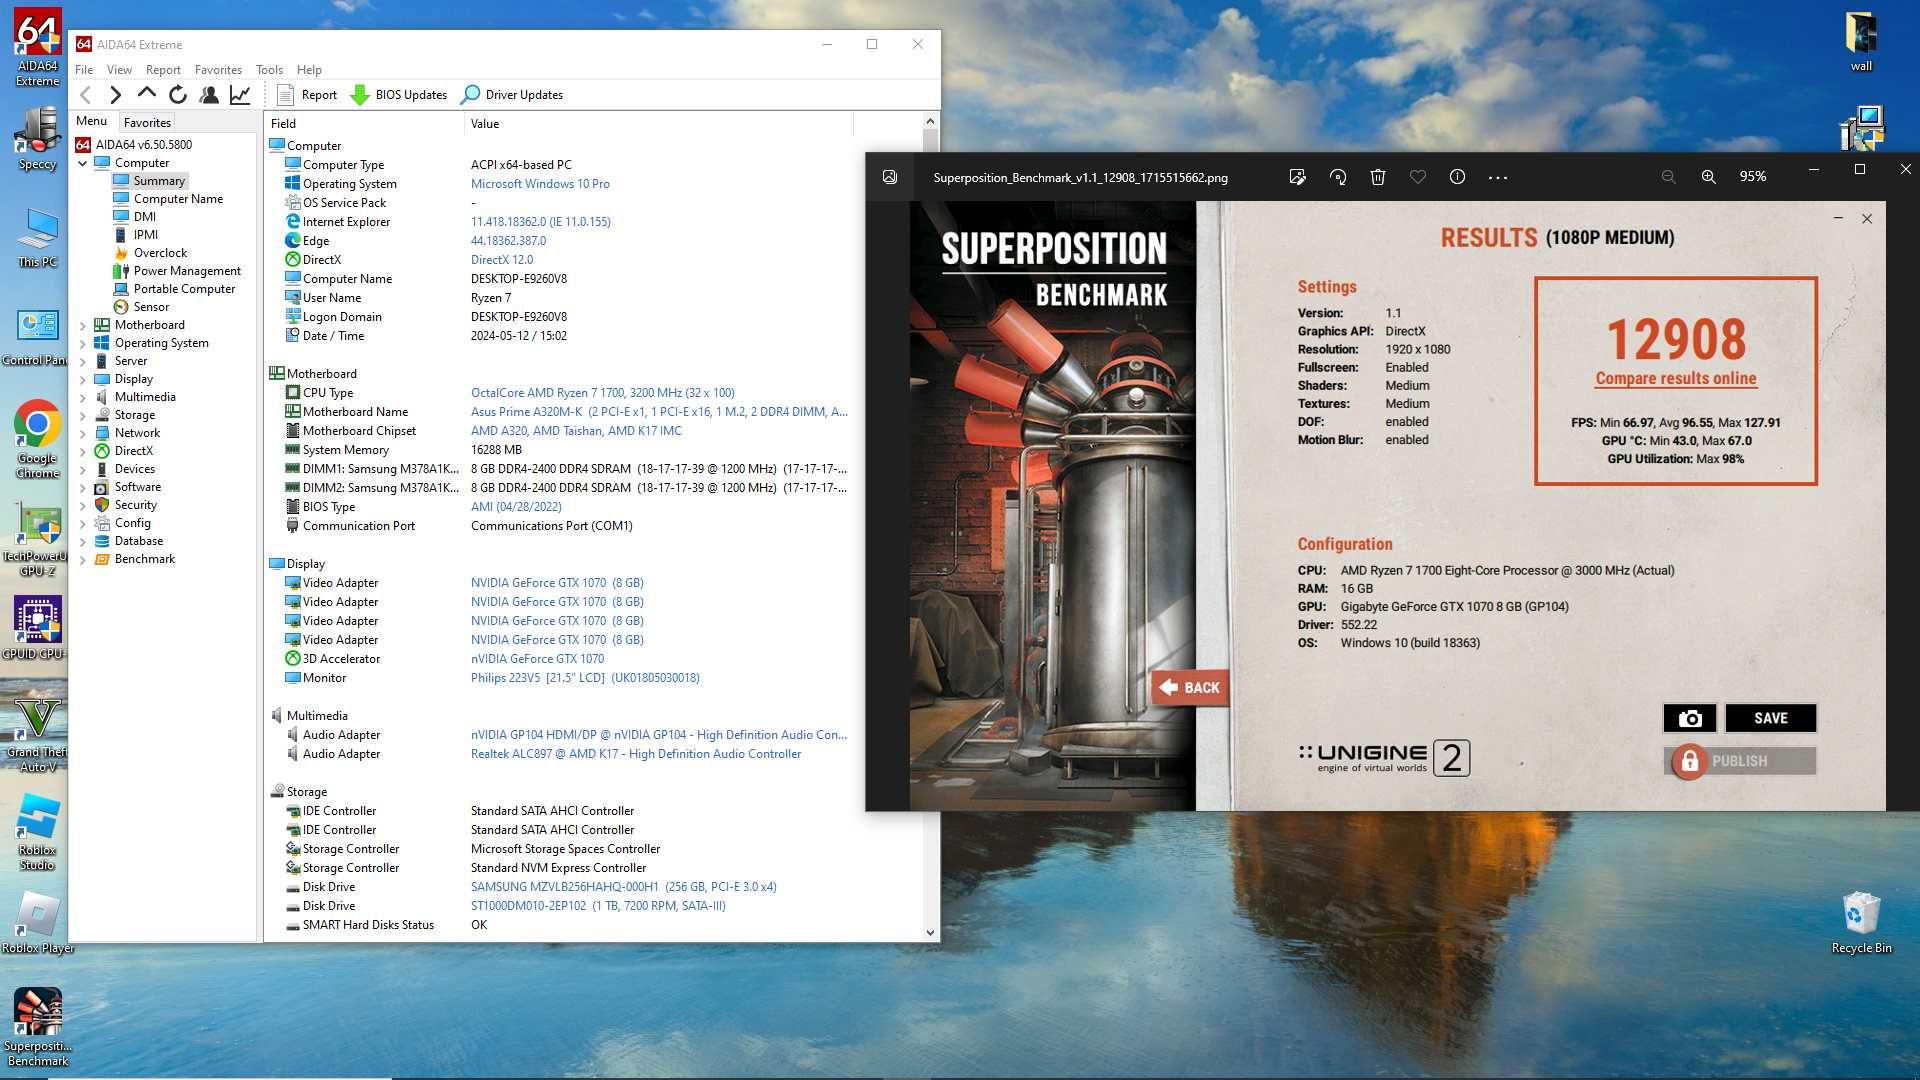
Task: Open the AIDA64 user profile toolbar icon
Action: coord(209,95)
